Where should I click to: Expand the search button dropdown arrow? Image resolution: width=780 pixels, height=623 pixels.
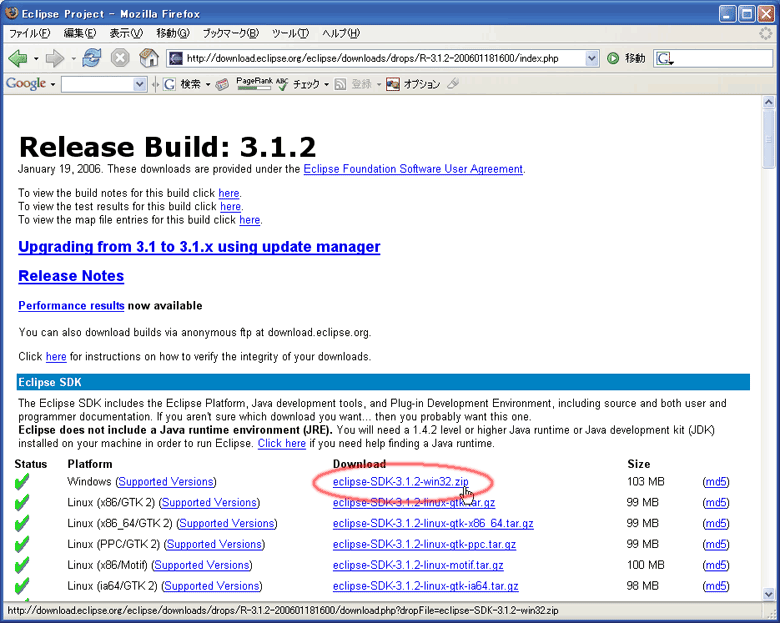208,85
